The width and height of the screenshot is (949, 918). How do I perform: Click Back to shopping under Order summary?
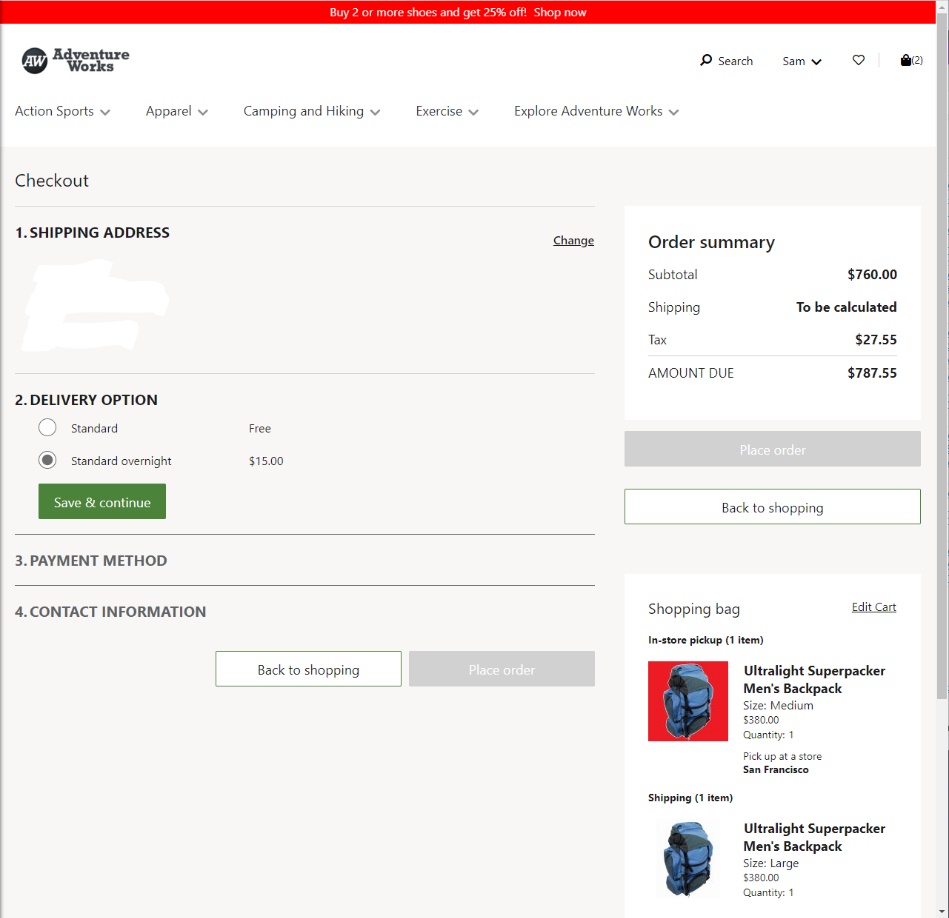772,507
